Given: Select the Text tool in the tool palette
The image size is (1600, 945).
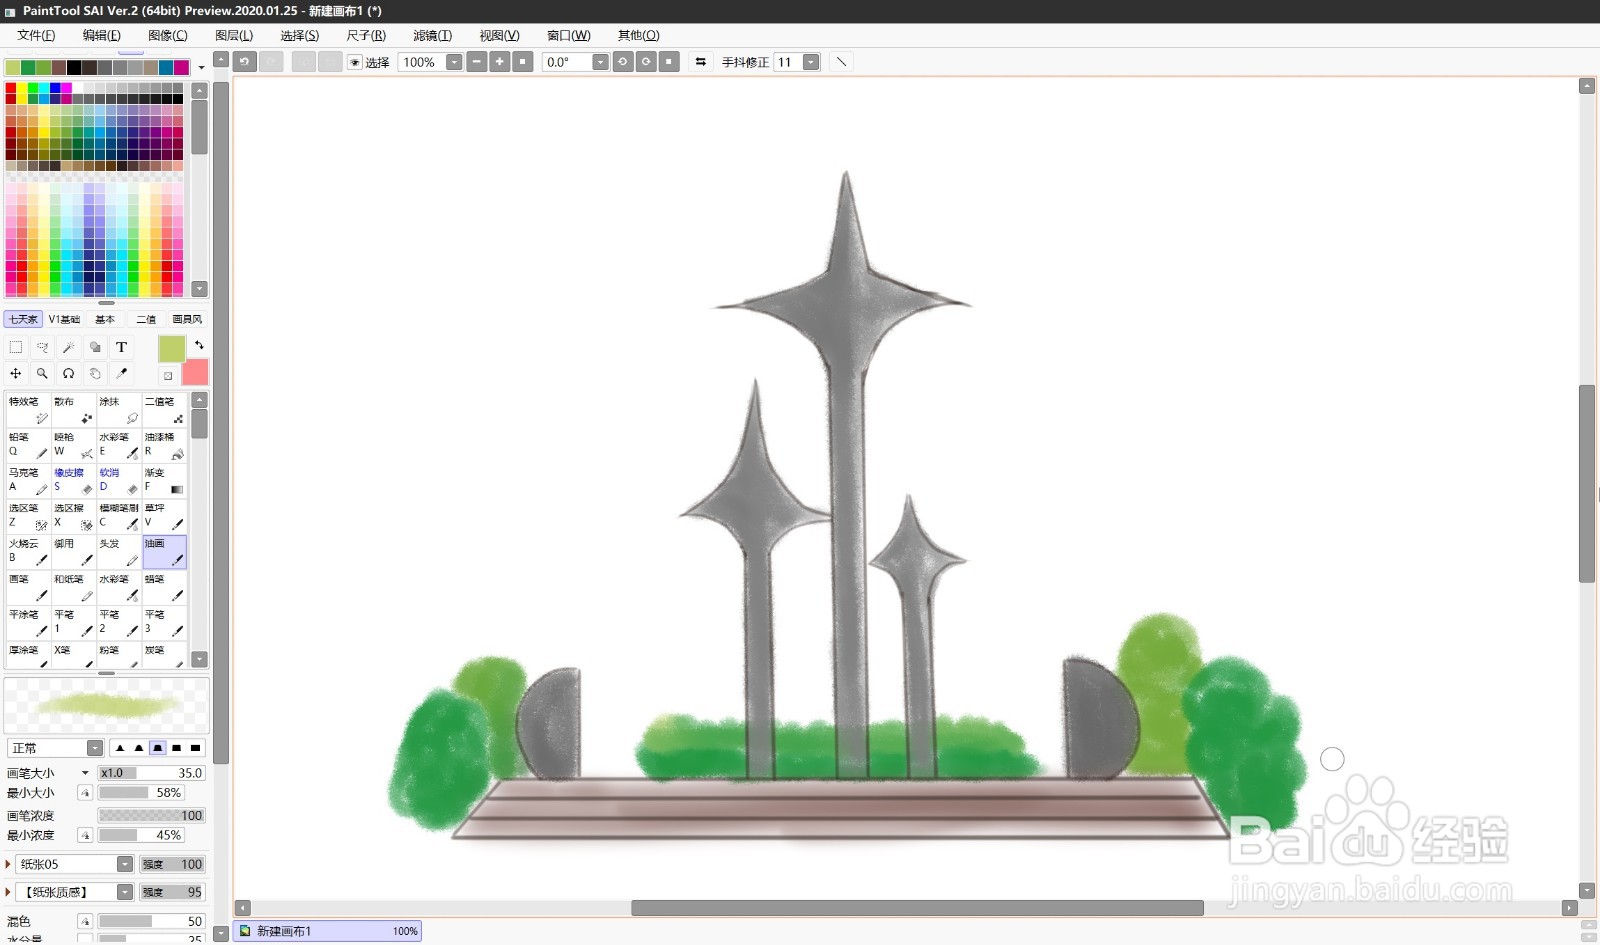Looking at the screenshot, I should tap(121, 346).
